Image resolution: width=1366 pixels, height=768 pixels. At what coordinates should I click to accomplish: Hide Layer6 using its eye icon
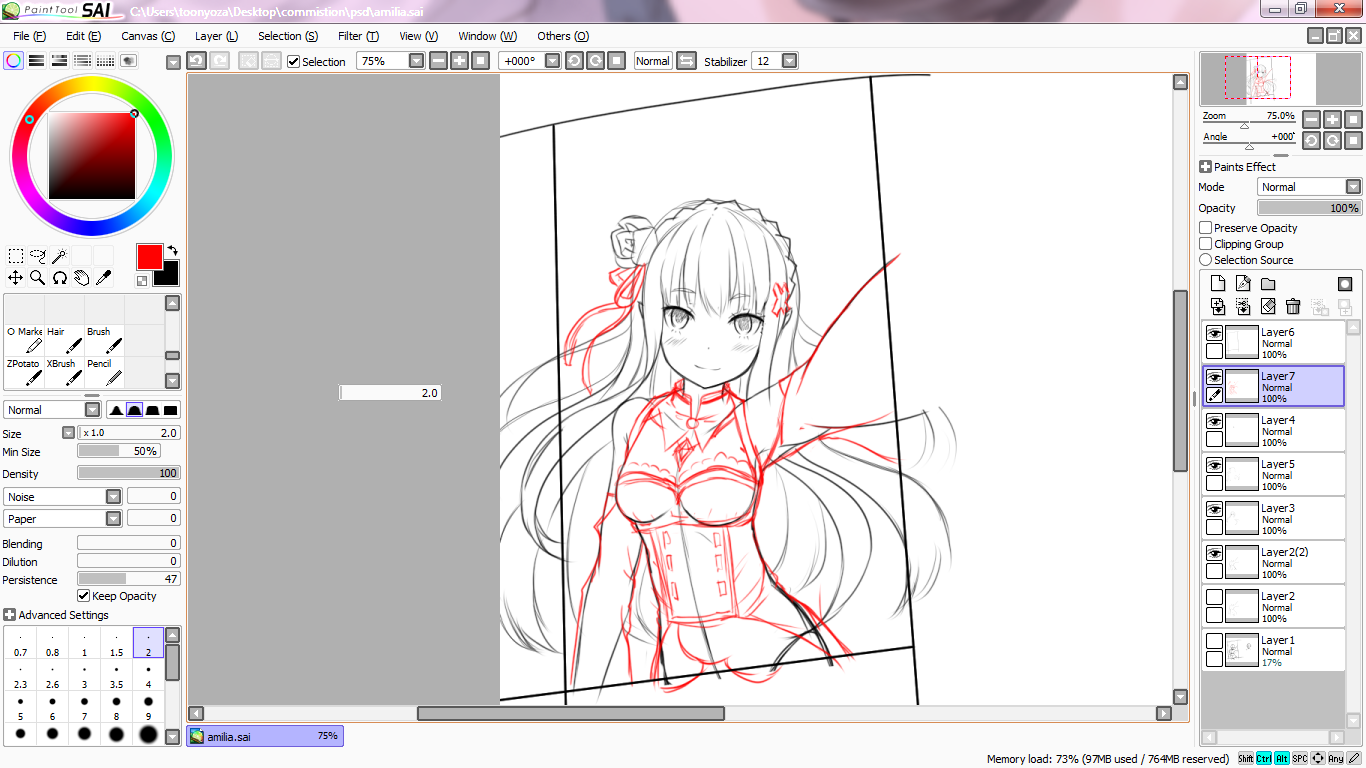coord(1214,333)
